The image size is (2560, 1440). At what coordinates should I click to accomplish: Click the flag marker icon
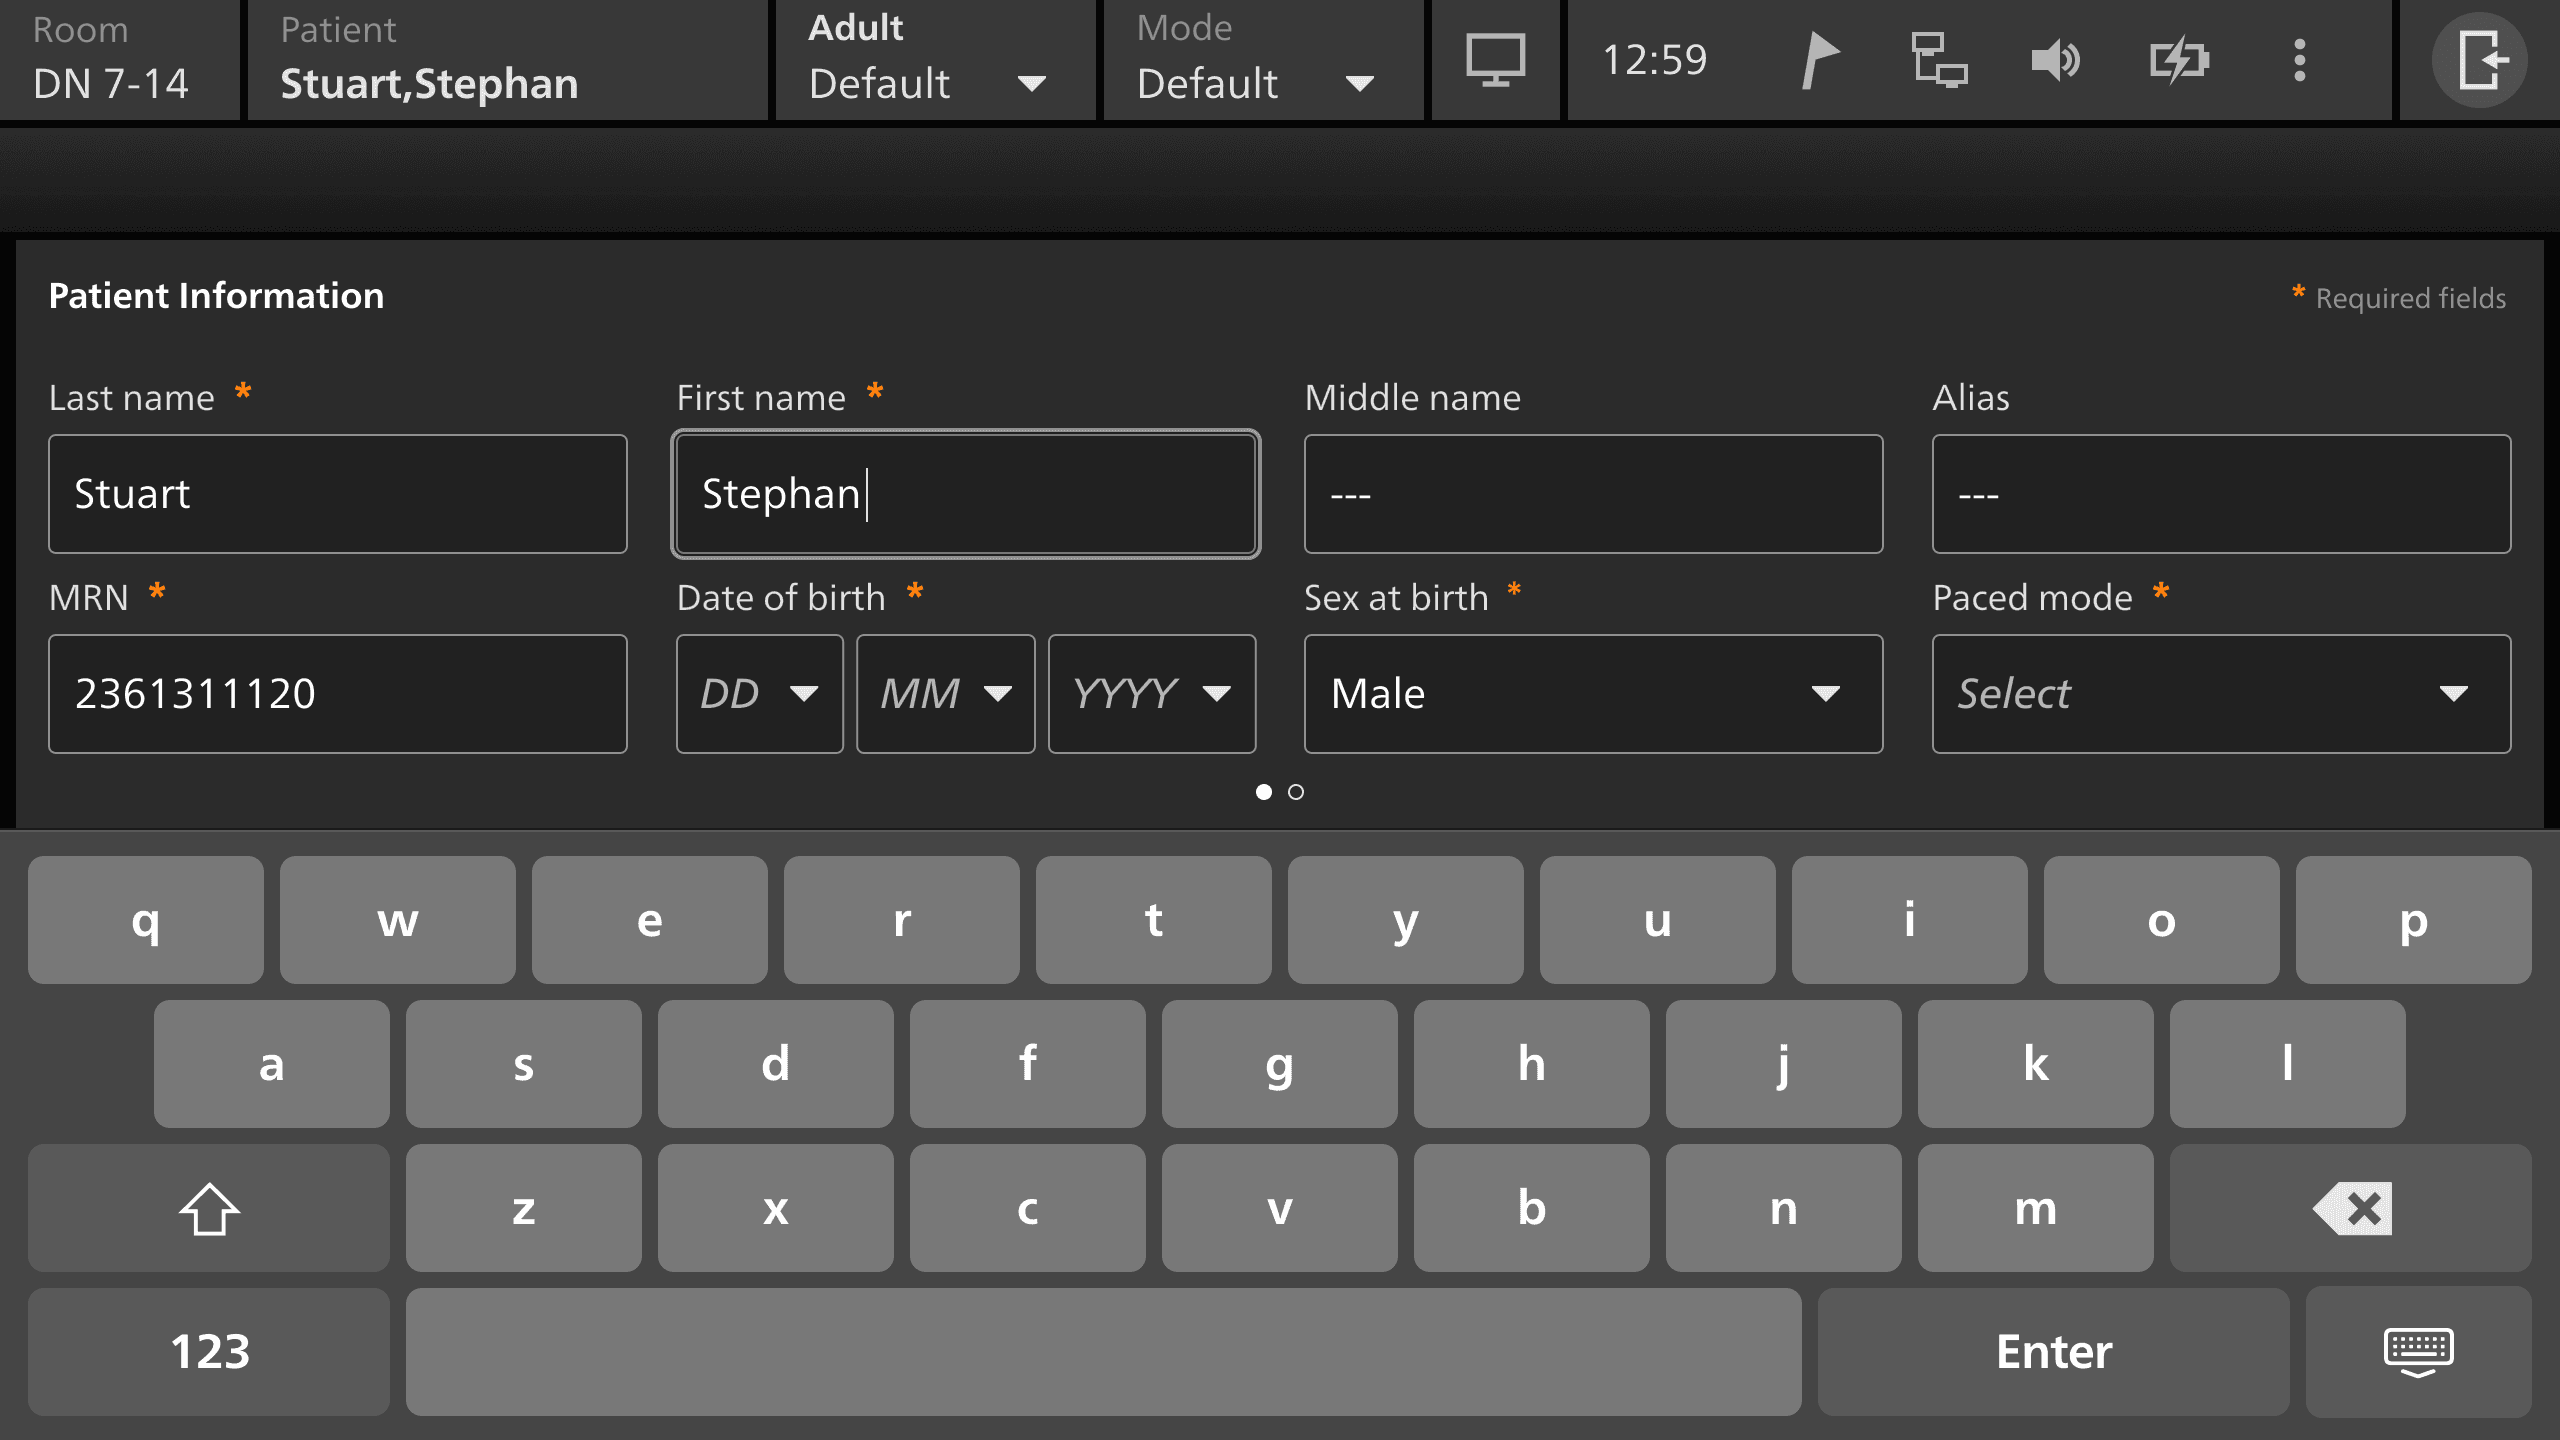pyautogui.click(x=1819, y=60)
